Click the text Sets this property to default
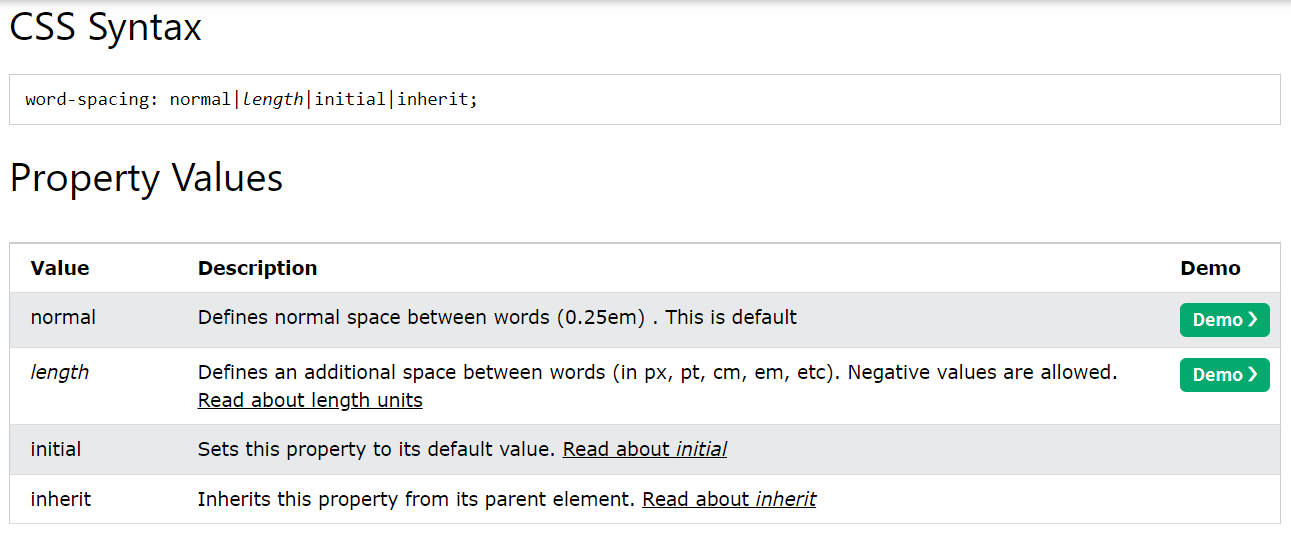This screenshot has width=1291, height=537. [376, 449]
